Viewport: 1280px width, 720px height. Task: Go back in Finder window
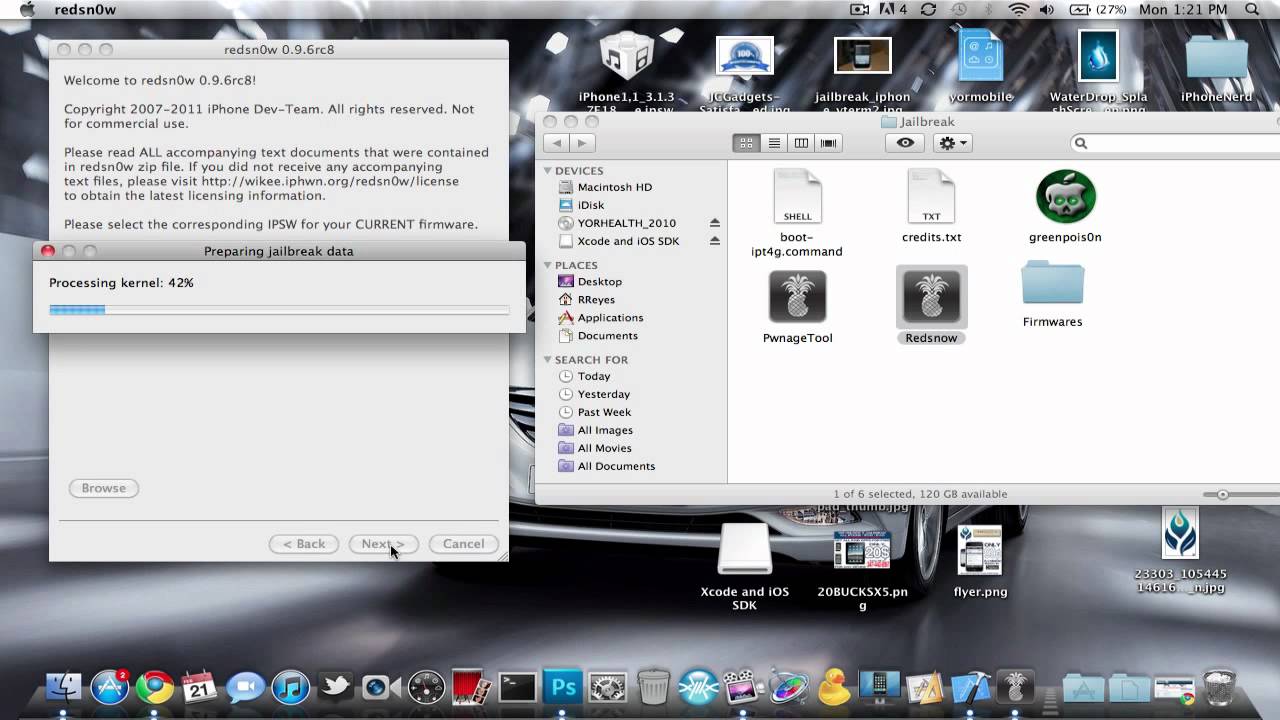[555, 143]
